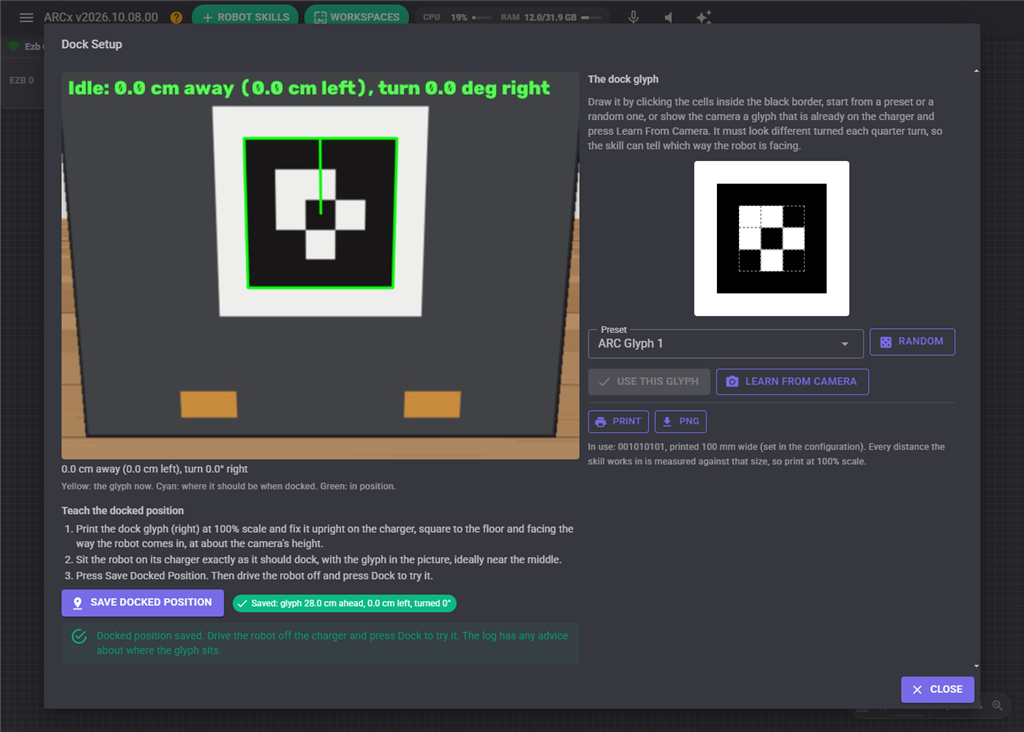Click the magnifier zoom icon bottom right
The image size is (1024, 732).
pyautogui.click(x=997, y=705)
